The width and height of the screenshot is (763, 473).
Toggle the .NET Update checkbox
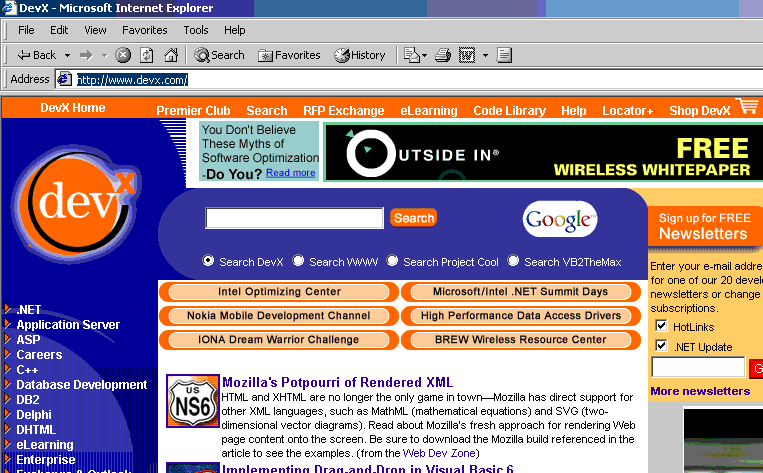pyautogui.click(x=661, y=346)
